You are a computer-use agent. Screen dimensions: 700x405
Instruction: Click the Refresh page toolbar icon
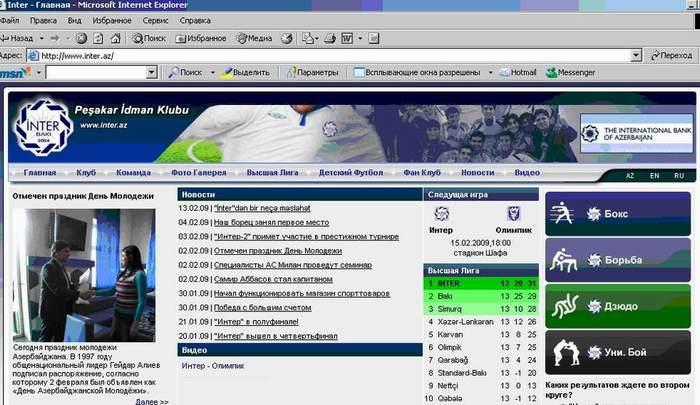coord(99,38)
